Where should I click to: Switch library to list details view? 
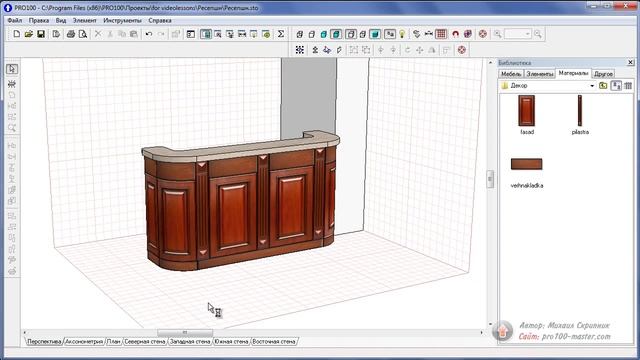pyautogui.click(x=628, y=86)
